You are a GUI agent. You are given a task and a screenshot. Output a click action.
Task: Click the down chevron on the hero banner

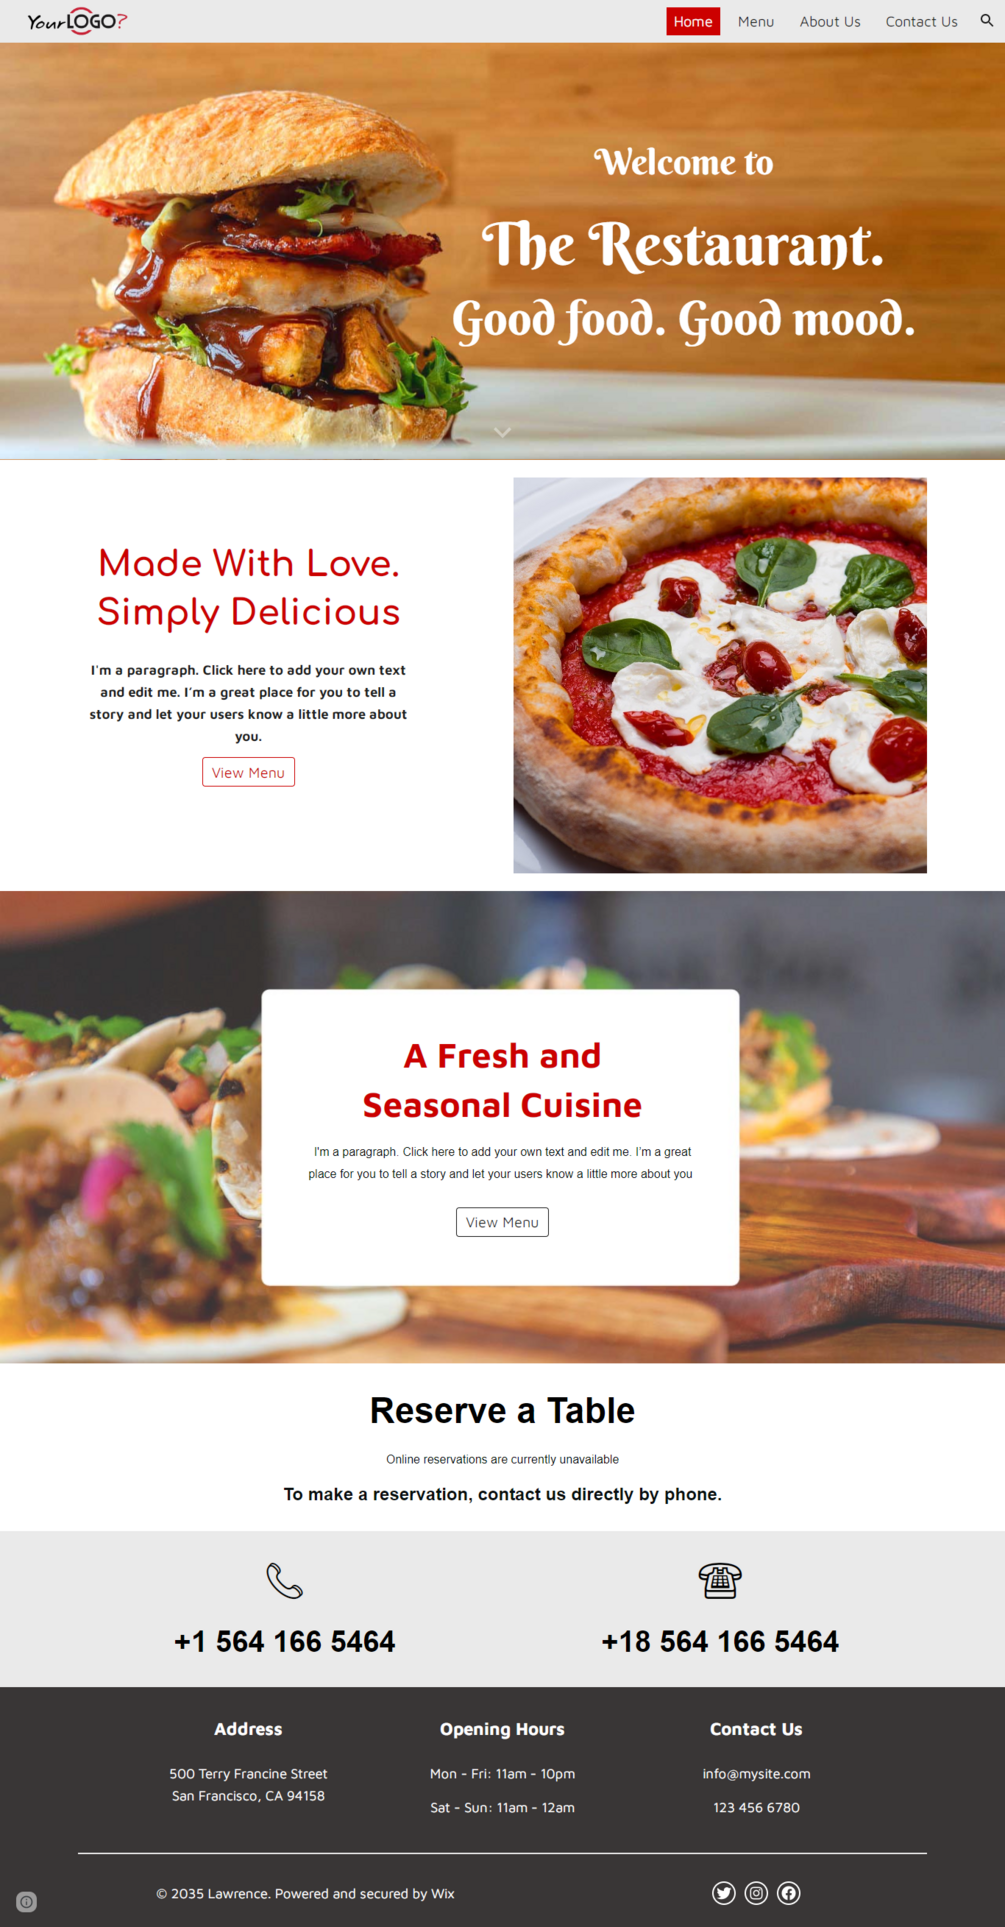click(x=503, y=432)
